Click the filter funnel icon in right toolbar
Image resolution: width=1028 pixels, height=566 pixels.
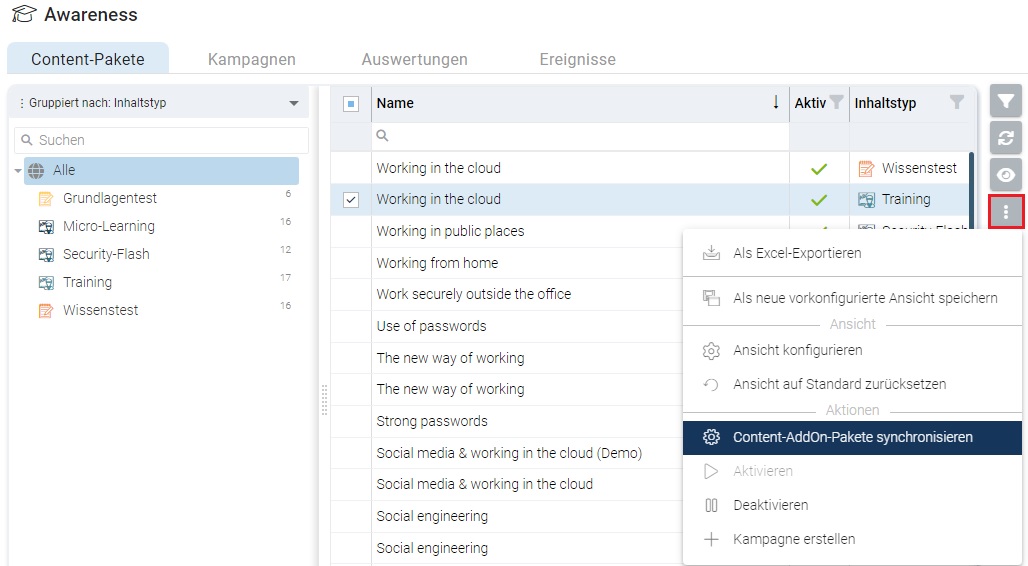coord(1006,101)
